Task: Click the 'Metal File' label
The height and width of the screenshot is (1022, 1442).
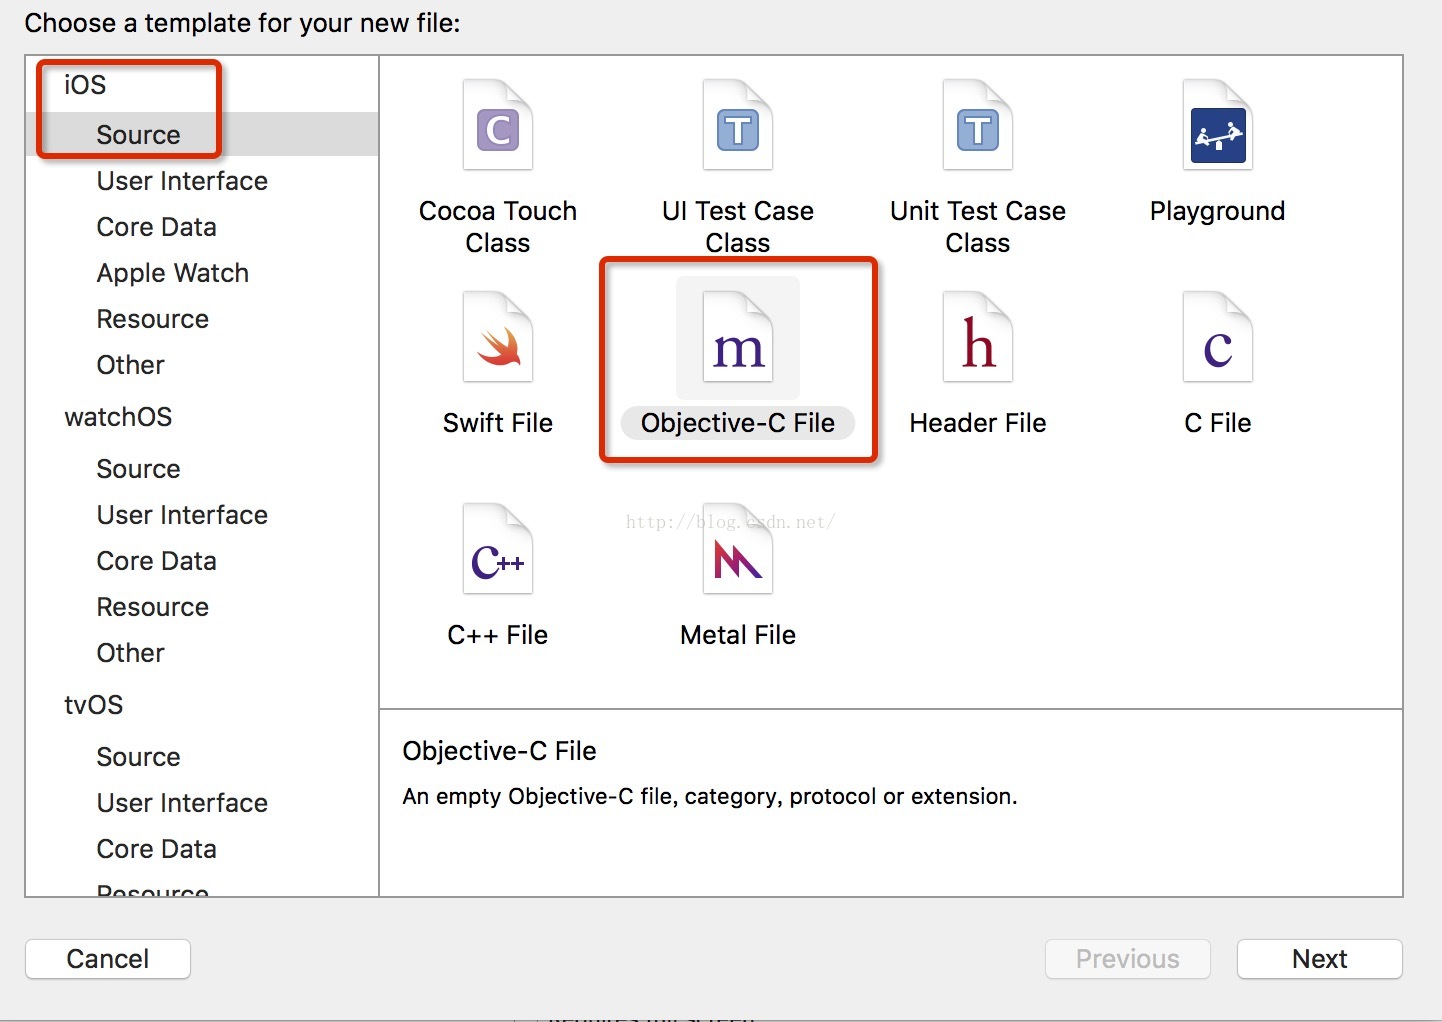Action: (x=738, y=635)
